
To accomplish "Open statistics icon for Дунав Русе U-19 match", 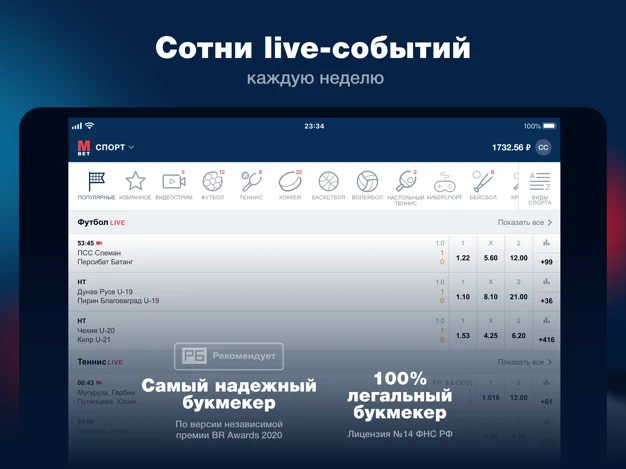I will tap(546, 281).
